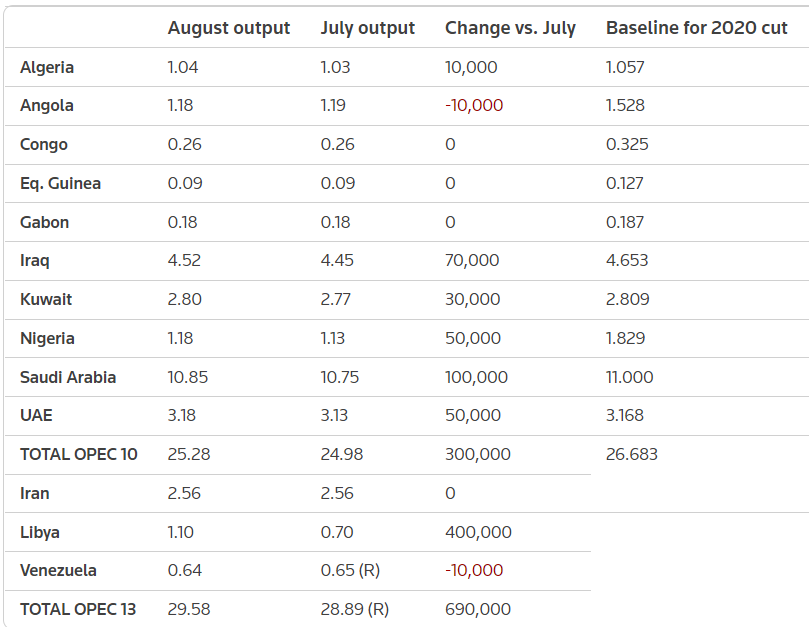Click the TOTAL OPEC 13 row label

coord(78,609)
